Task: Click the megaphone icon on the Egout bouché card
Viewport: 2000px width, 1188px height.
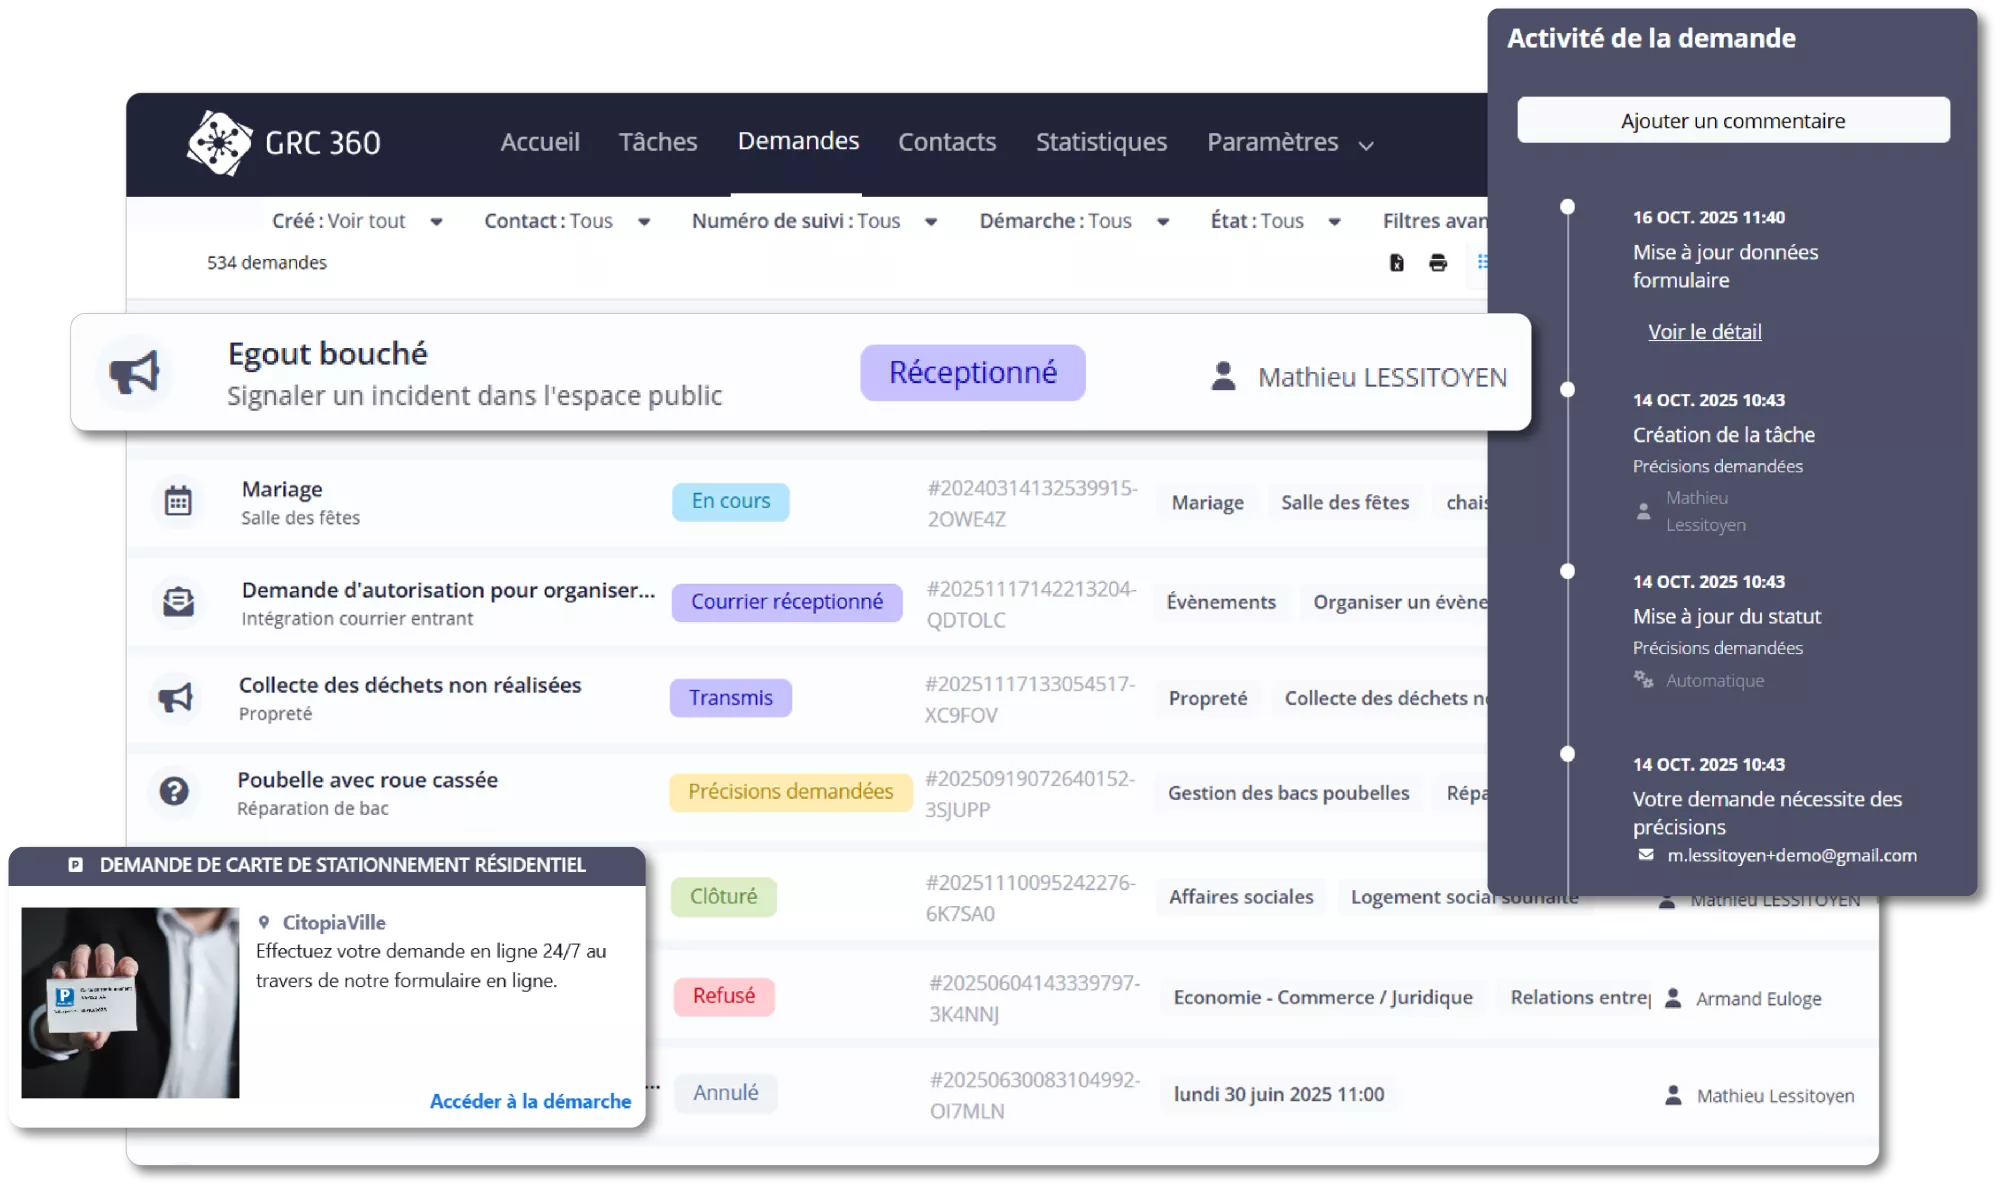Action: 135,372
